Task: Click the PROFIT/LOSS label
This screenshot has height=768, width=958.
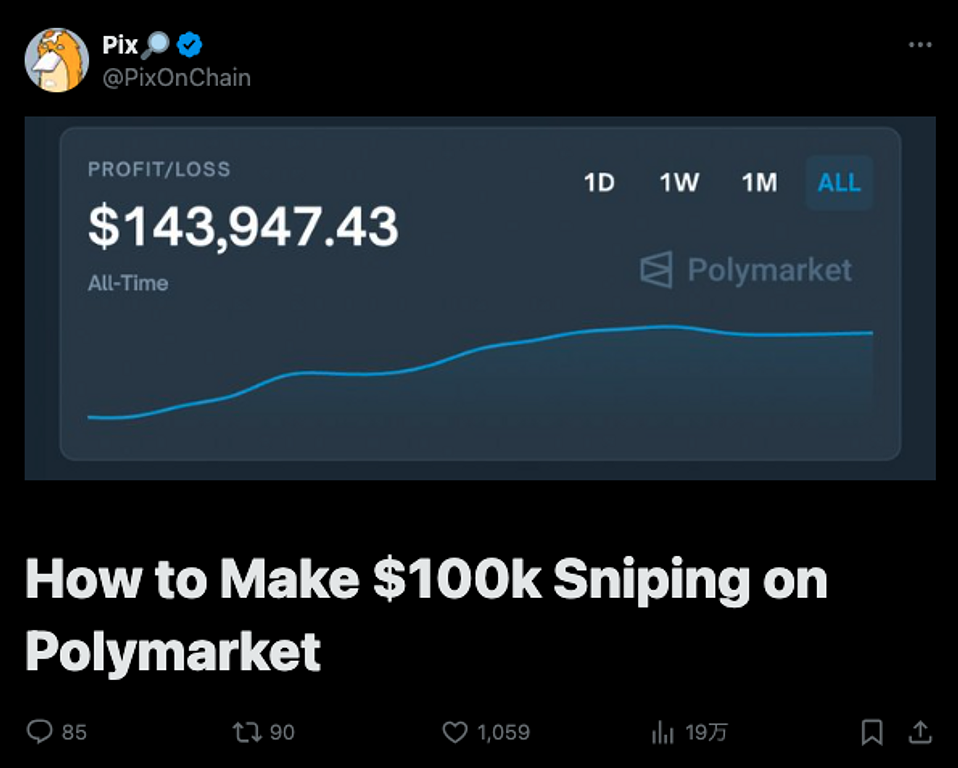Action: click(x=159, y=169)
